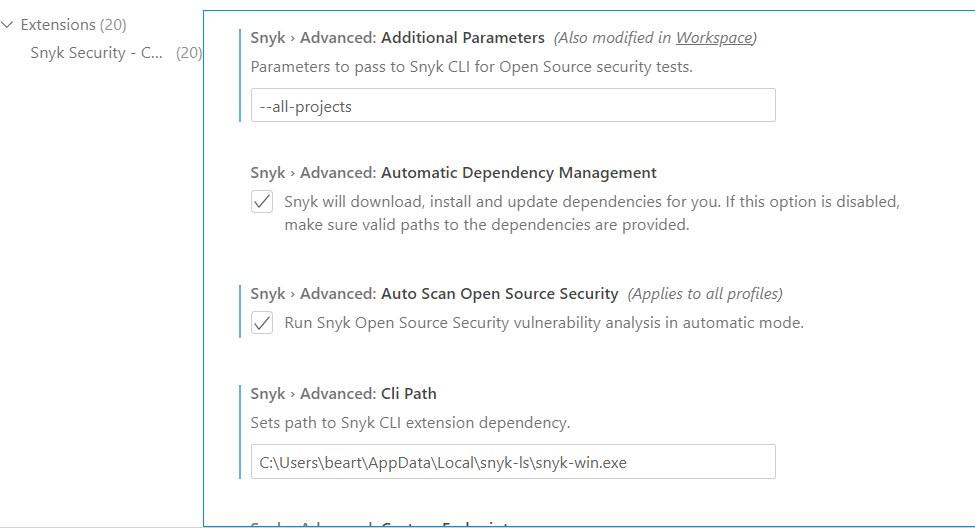Collapse the Extensions (20) tree section
Image resolution: width=975 pixels, height=528 pixels.
(x=7, y=25)
